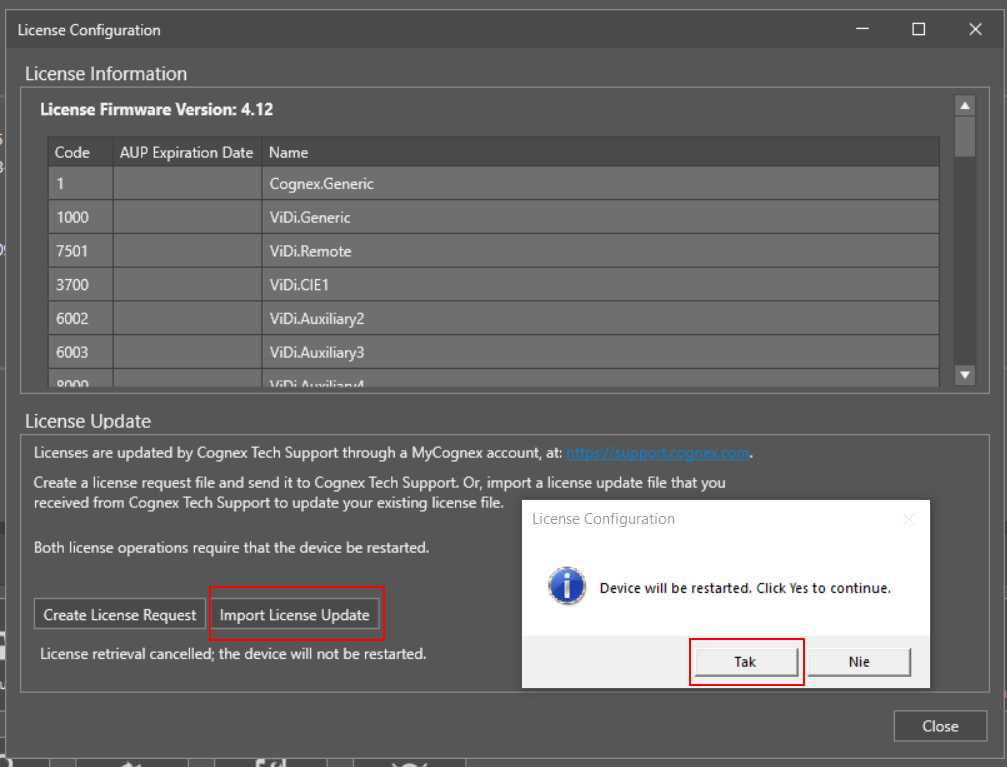
Task: Click the Create License Request button
Action: click(x=119, y=614)
